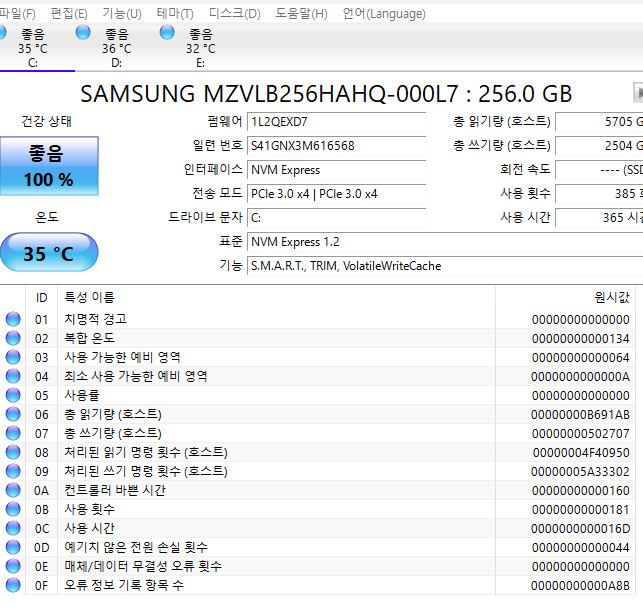Click status orb for attribute 0C 사용 시간

coord(13,528)
